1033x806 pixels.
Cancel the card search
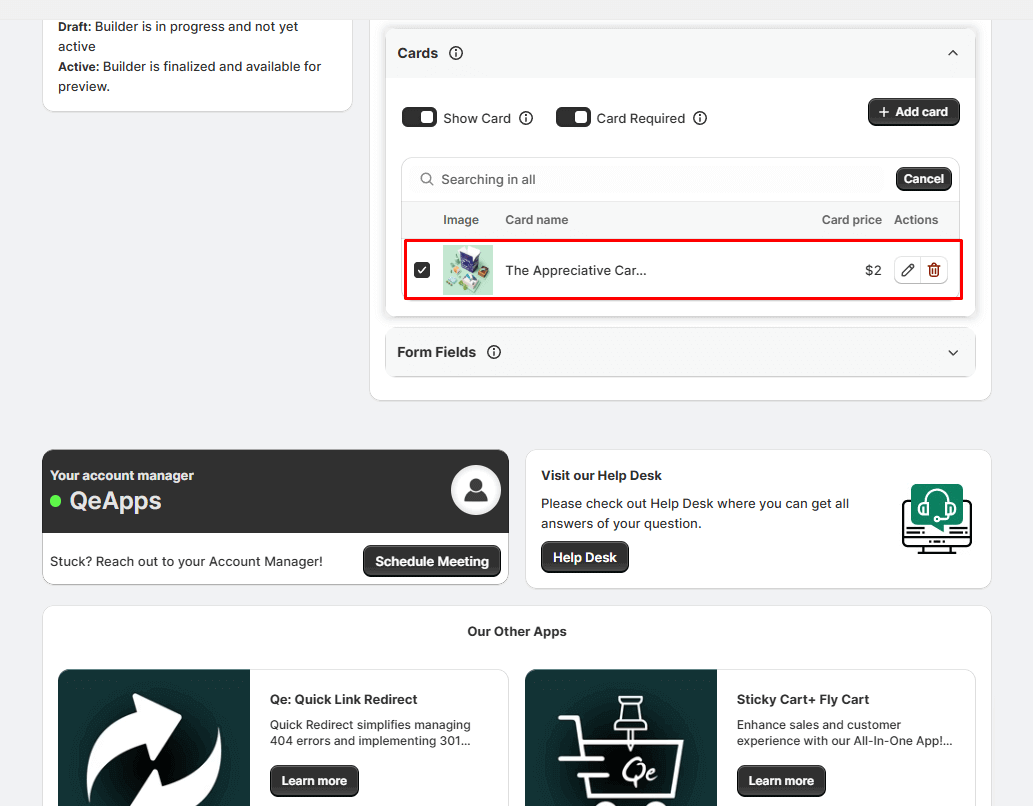coord(923,179)
